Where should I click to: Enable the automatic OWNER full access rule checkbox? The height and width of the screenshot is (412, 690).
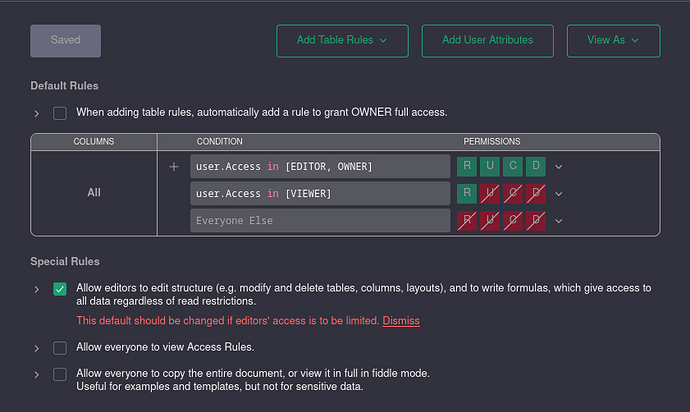60,113
